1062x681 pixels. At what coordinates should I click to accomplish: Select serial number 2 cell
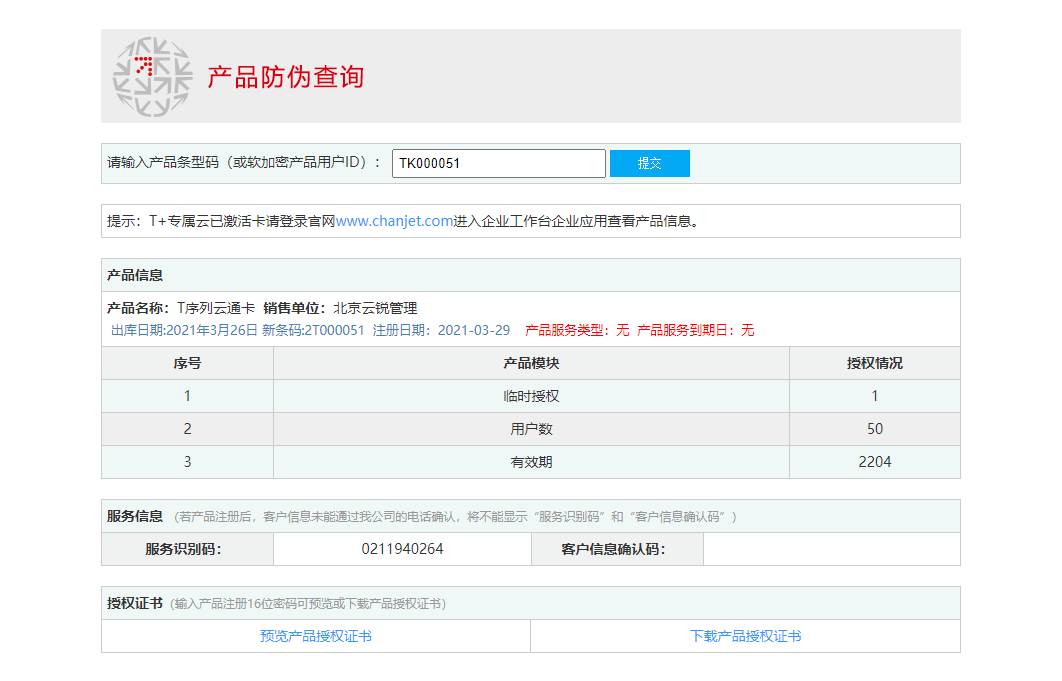pos(188,429)
